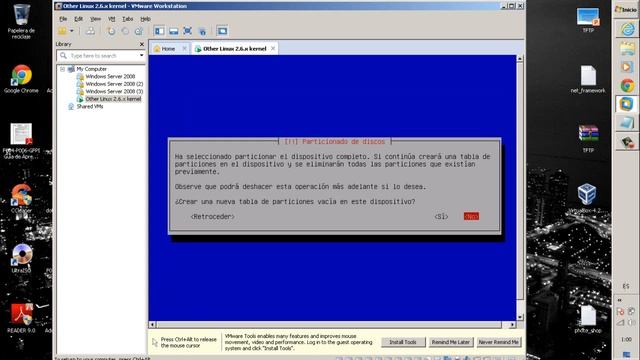This screenshot has width=640, height=360.
Task: Select Windows Server 2008 (2) VM
Action: 114,84
